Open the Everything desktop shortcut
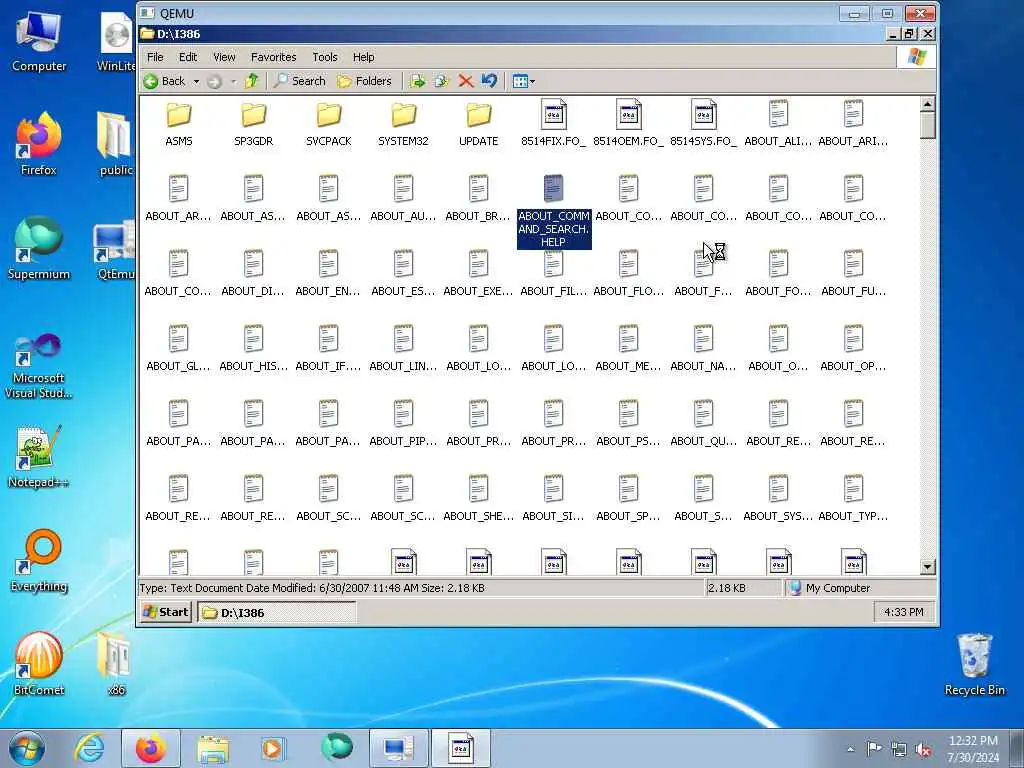The image size is (1024, 768). pos(39,560)
